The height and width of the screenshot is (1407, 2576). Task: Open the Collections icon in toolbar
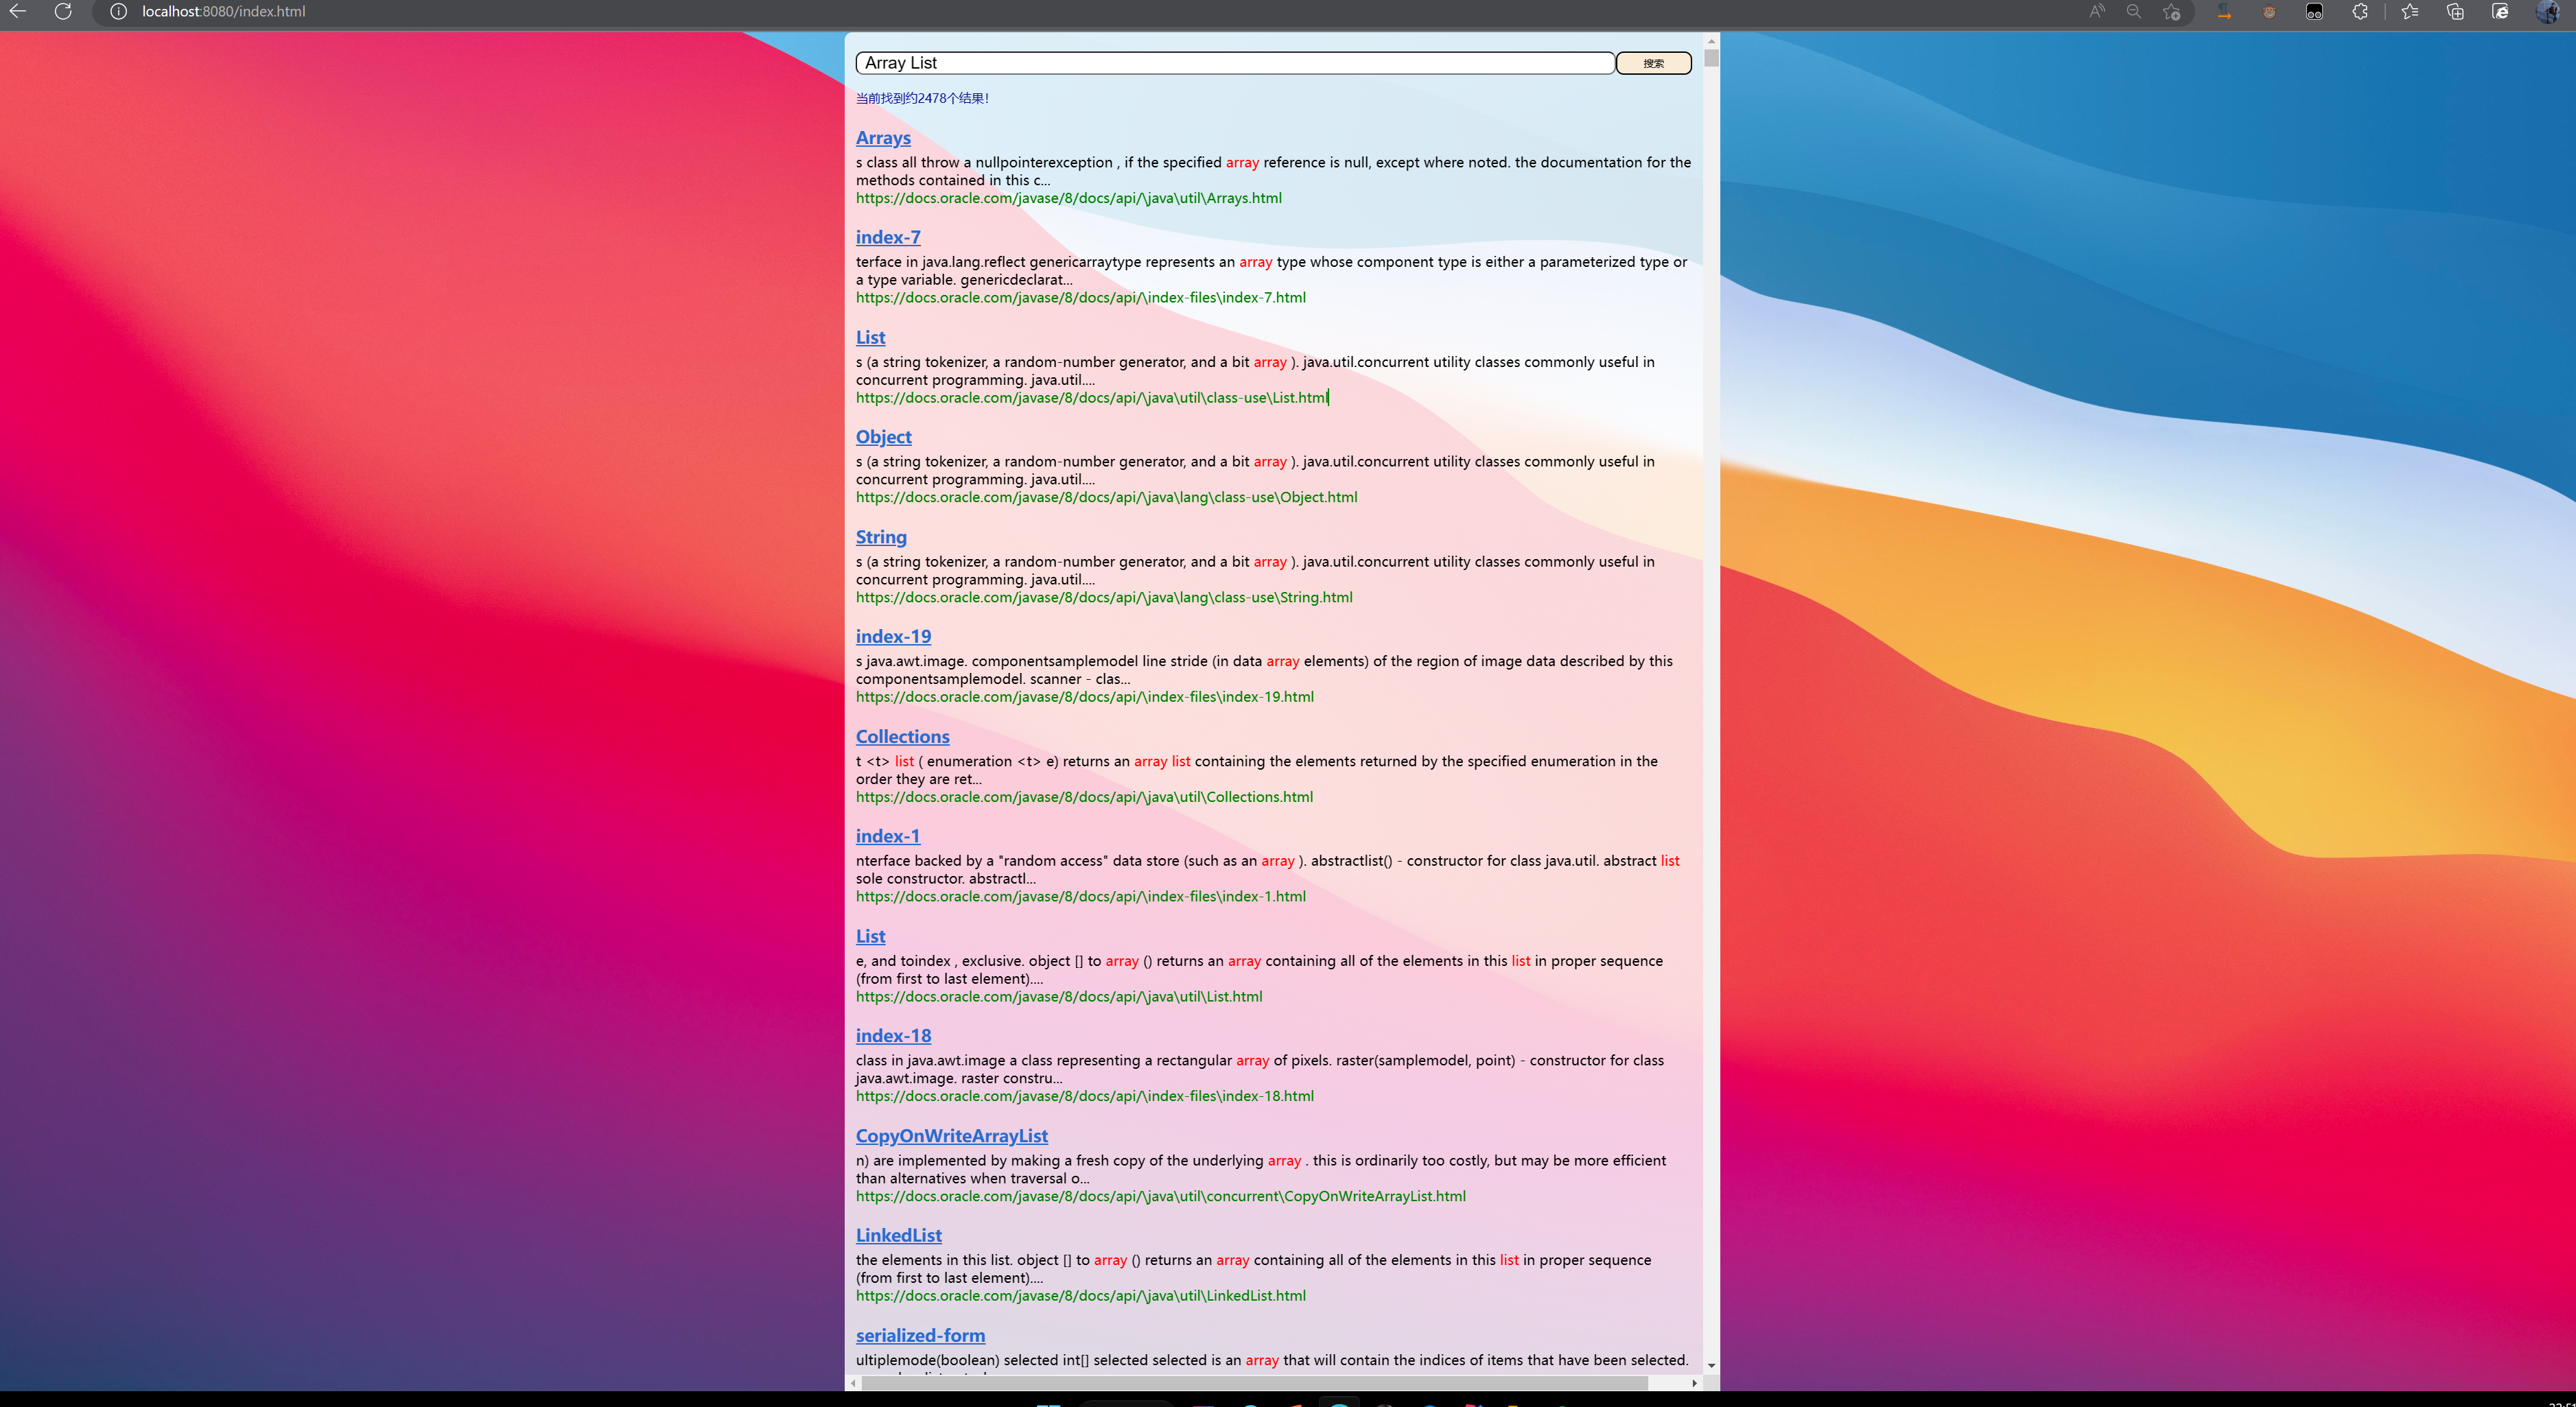(2455, 12)
